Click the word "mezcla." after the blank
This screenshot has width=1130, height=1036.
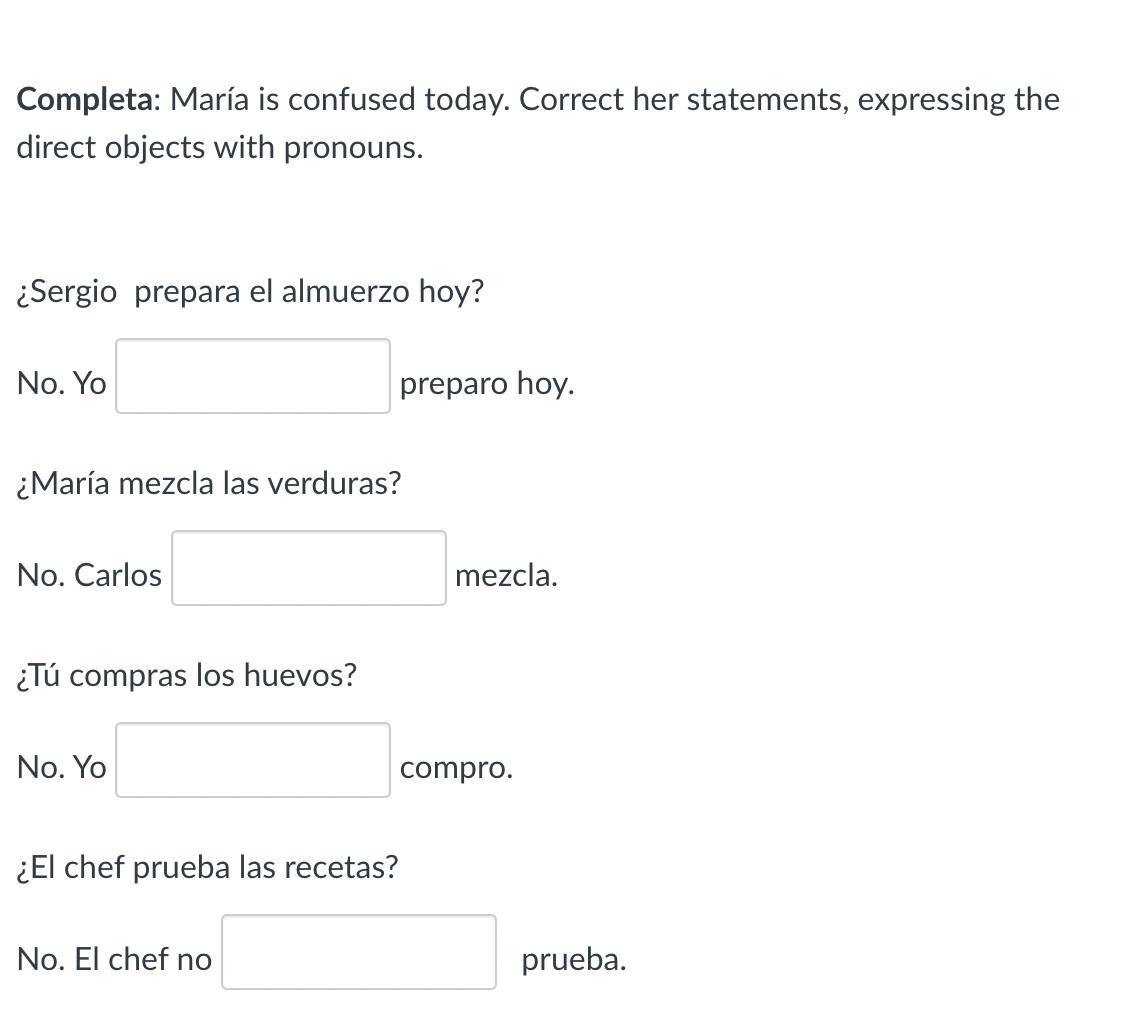click(506, 575)
